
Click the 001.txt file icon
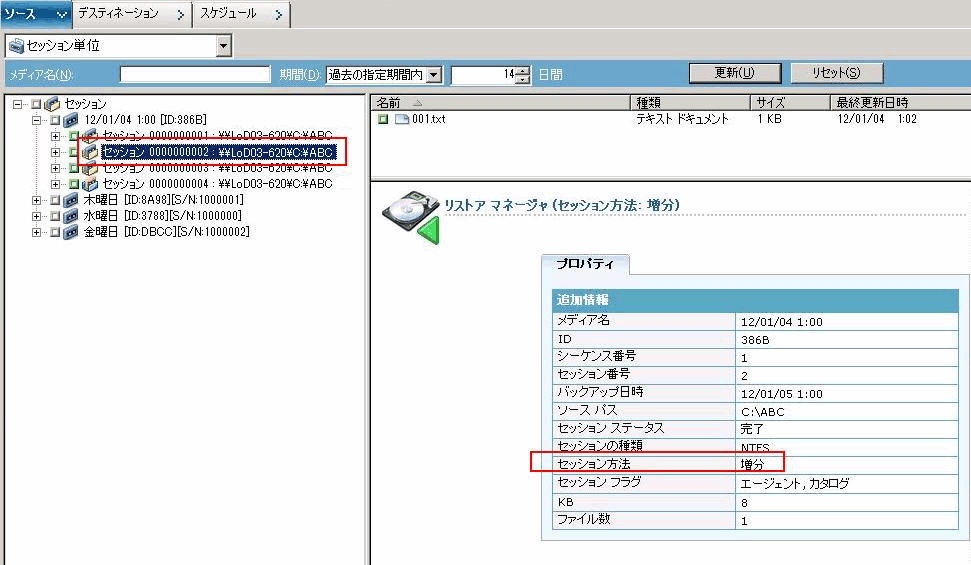(x=402, y=119)
